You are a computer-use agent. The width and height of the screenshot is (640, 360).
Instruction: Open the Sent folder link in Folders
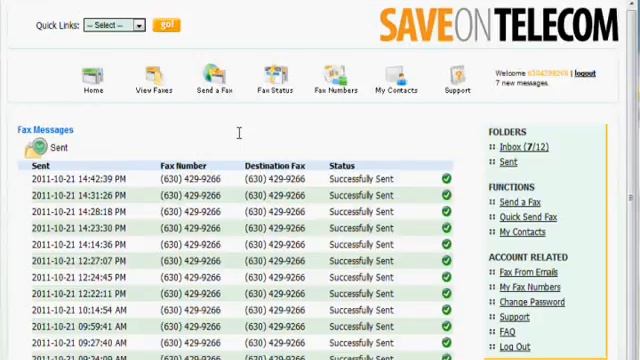508,162
